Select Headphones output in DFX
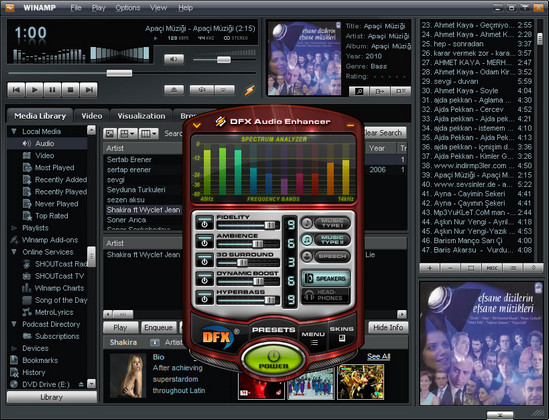 coord(326,295)
